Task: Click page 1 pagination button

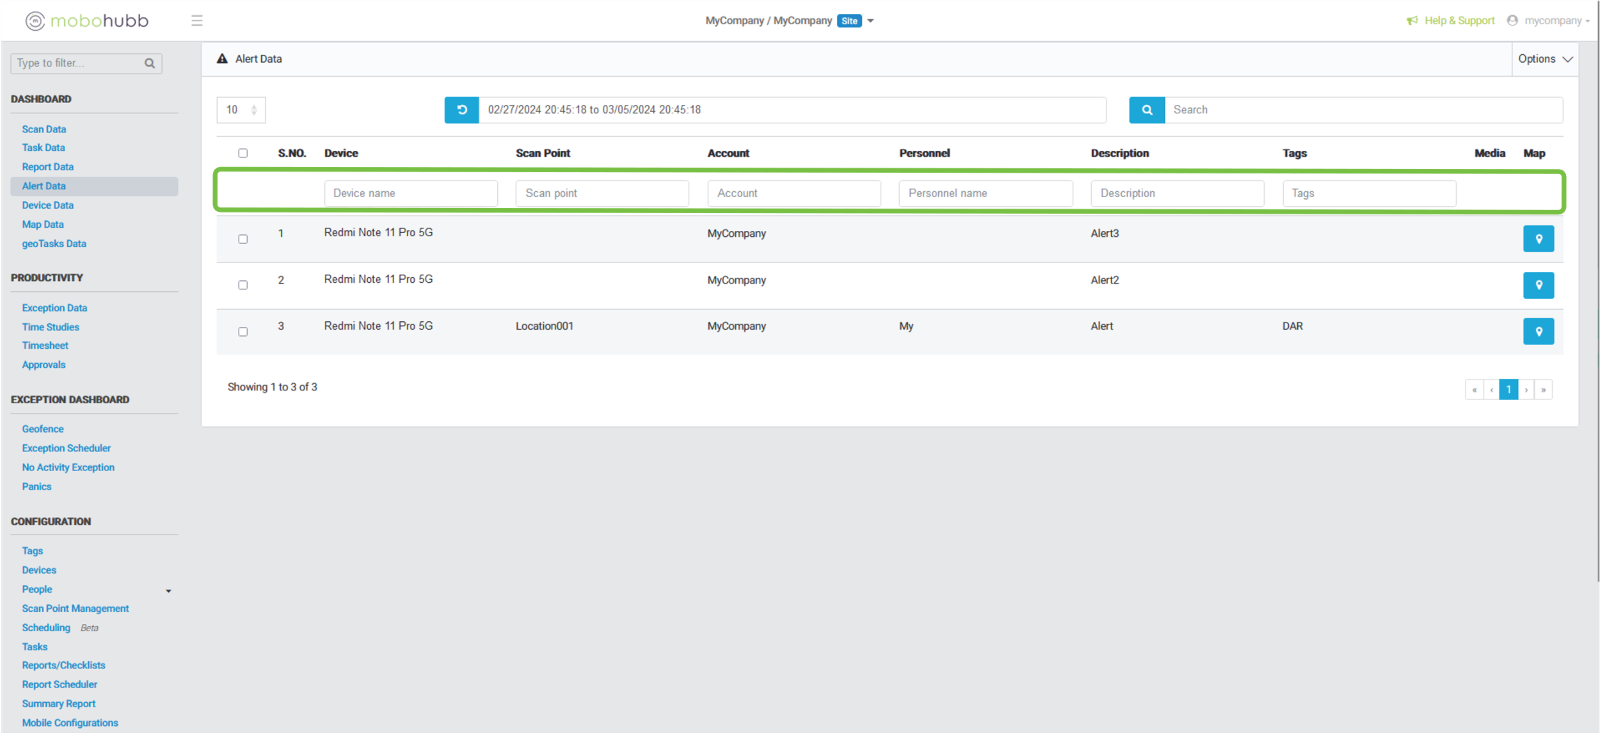Action: (x=1508, y=390)
